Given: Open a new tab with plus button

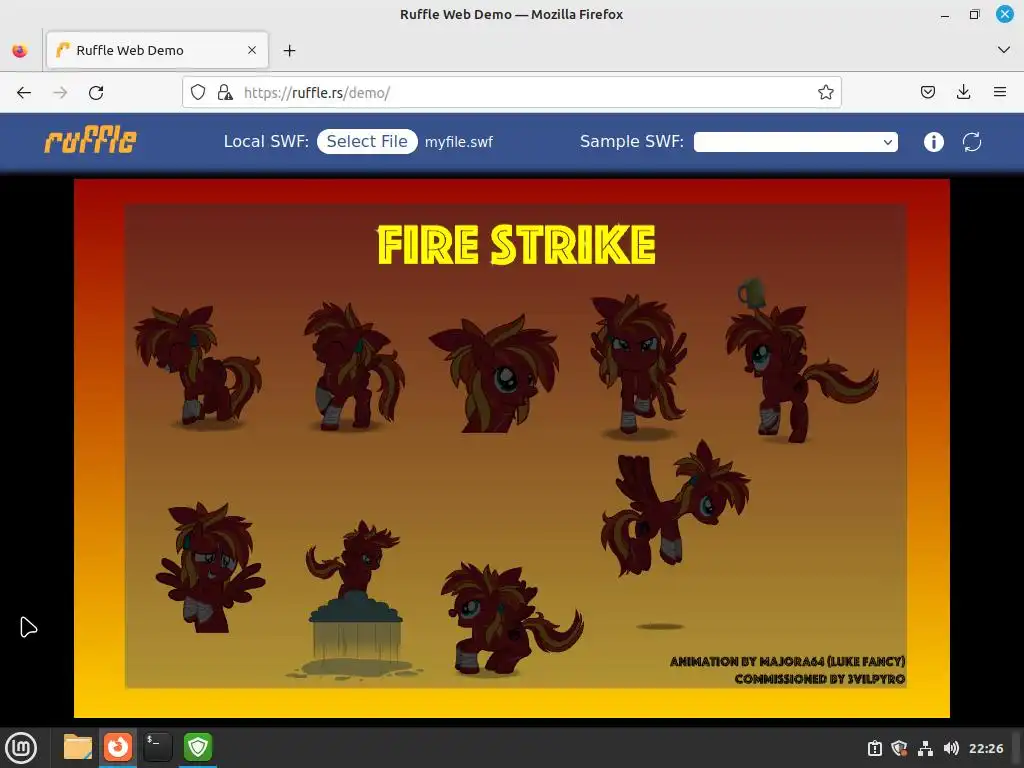Looking at the screenshot, I should [289, 50].
